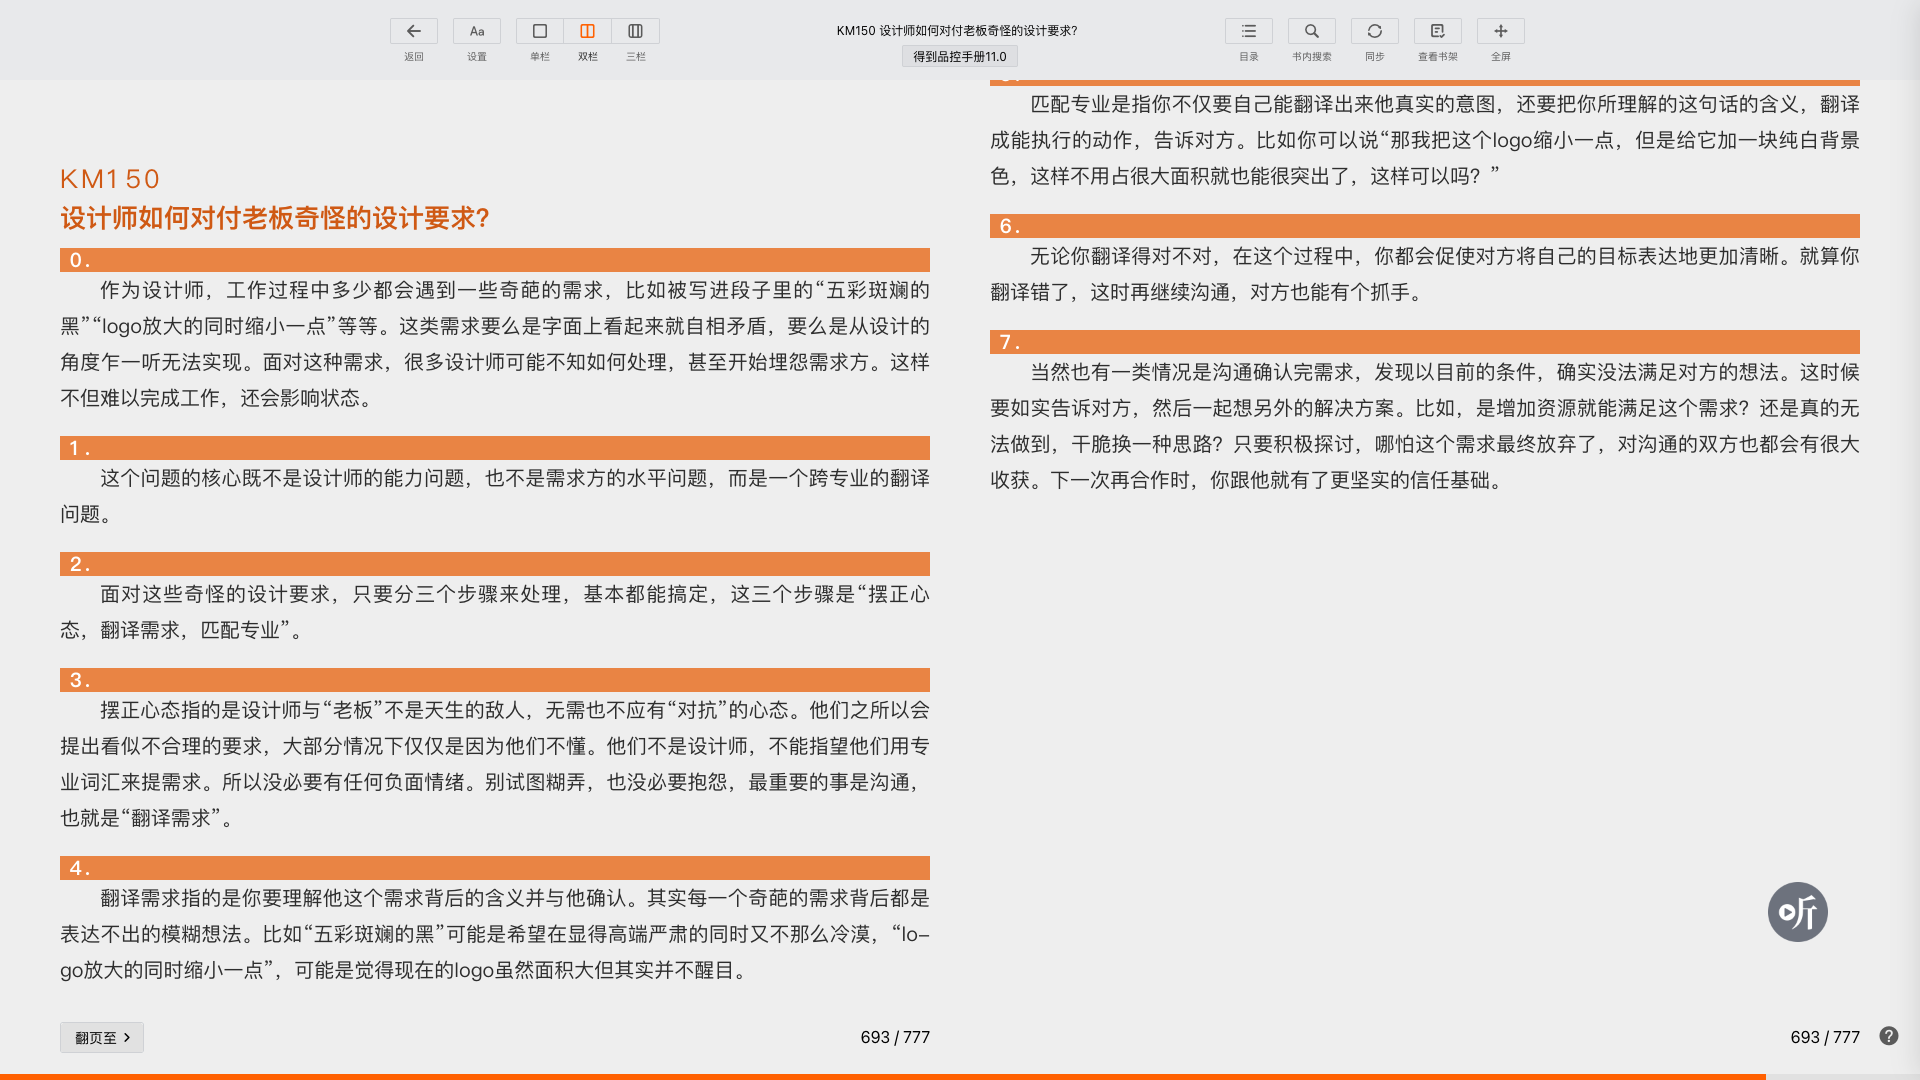Click the orange section 4 header bar
1920x1080 pixels.
coord(495,868)
